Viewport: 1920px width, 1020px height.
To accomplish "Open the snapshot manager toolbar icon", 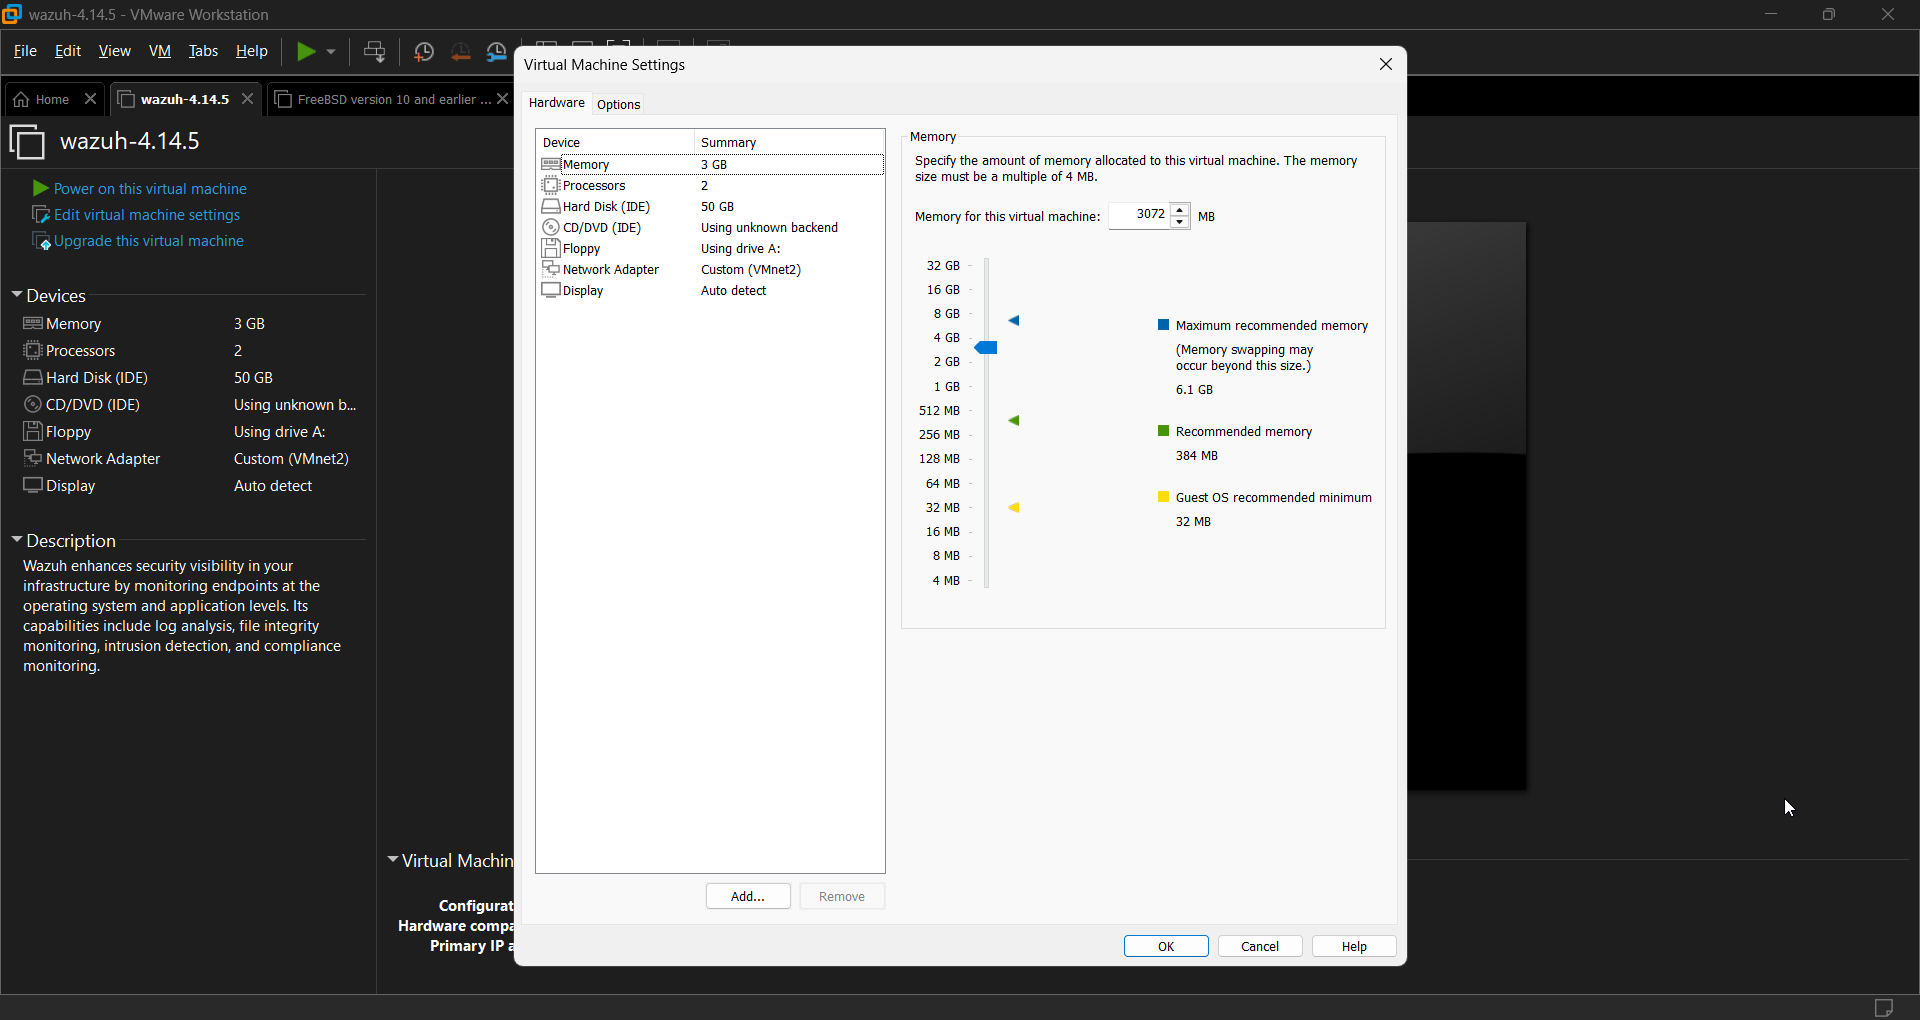I will click(497, 52).
